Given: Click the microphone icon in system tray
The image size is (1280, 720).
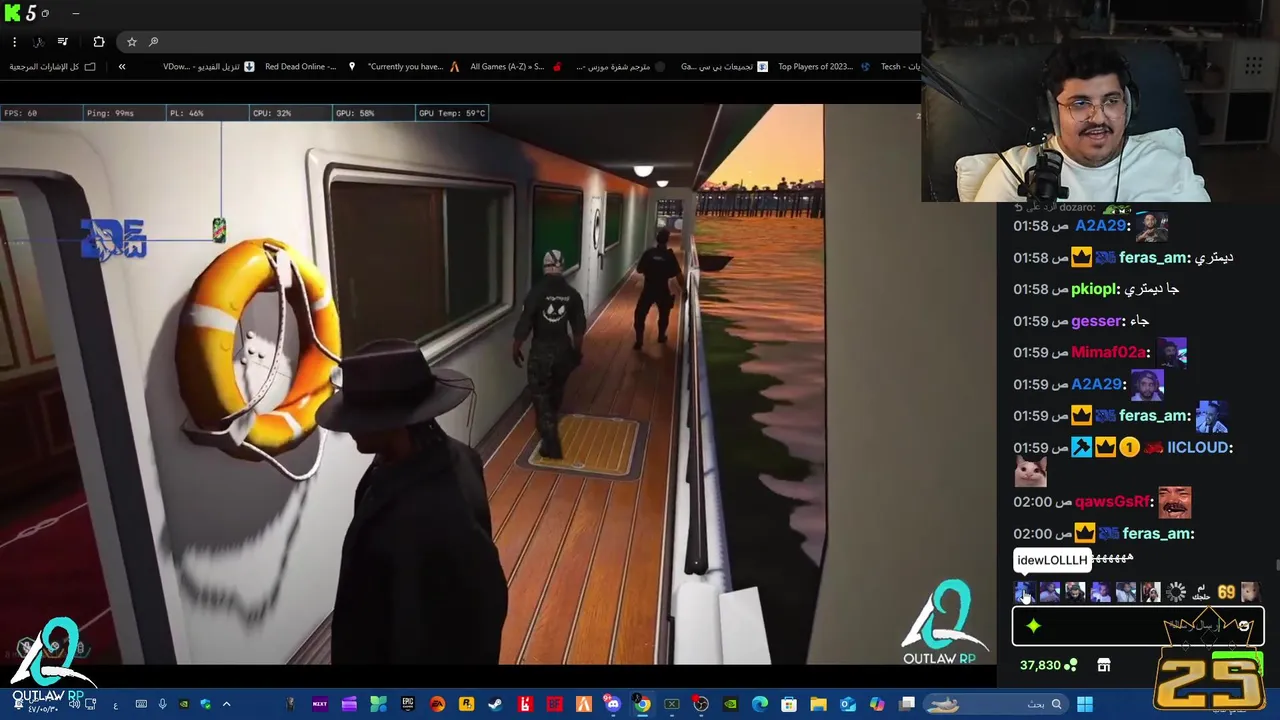Looking at the screenshot, I should (x=162, y=704).
